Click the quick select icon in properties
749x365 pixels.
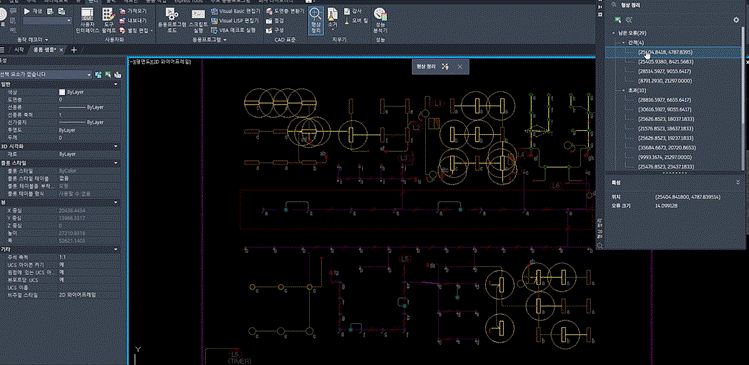[117, 75]
